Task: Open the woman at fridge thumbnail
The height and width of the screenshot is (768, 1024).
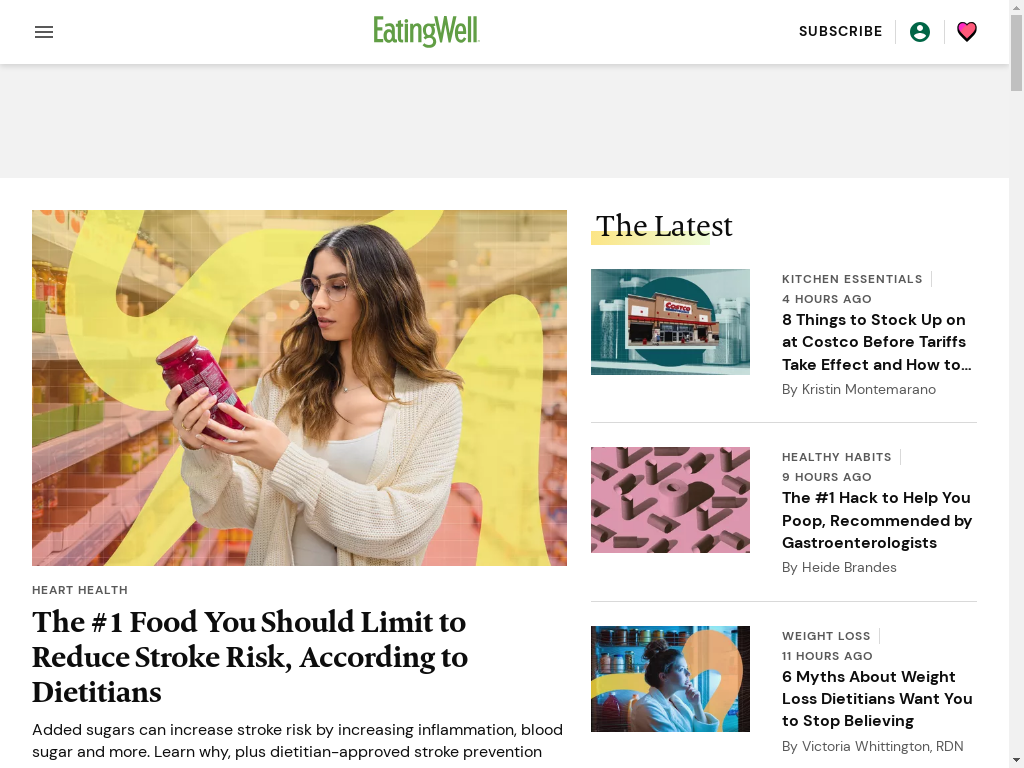Action: 670,679
